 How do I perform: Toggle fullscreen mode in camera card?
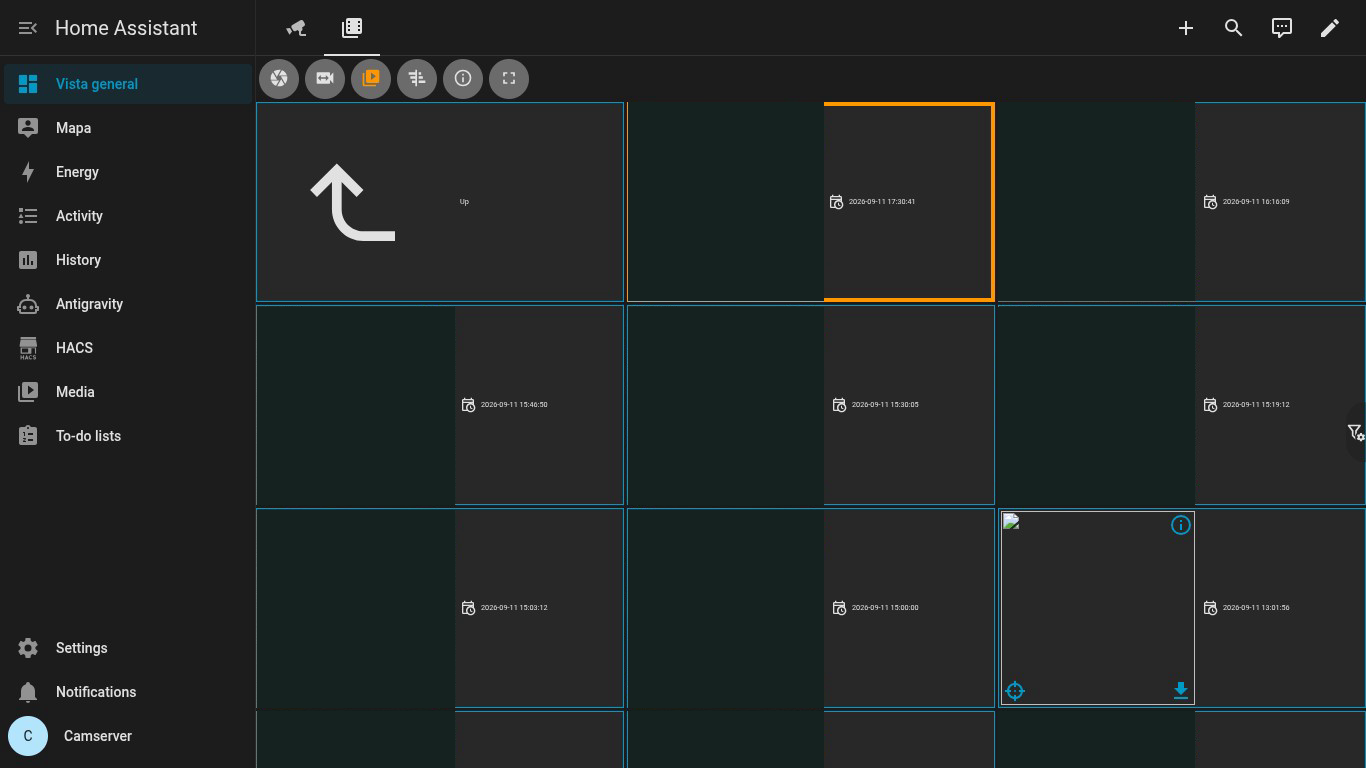click(509, 78)
